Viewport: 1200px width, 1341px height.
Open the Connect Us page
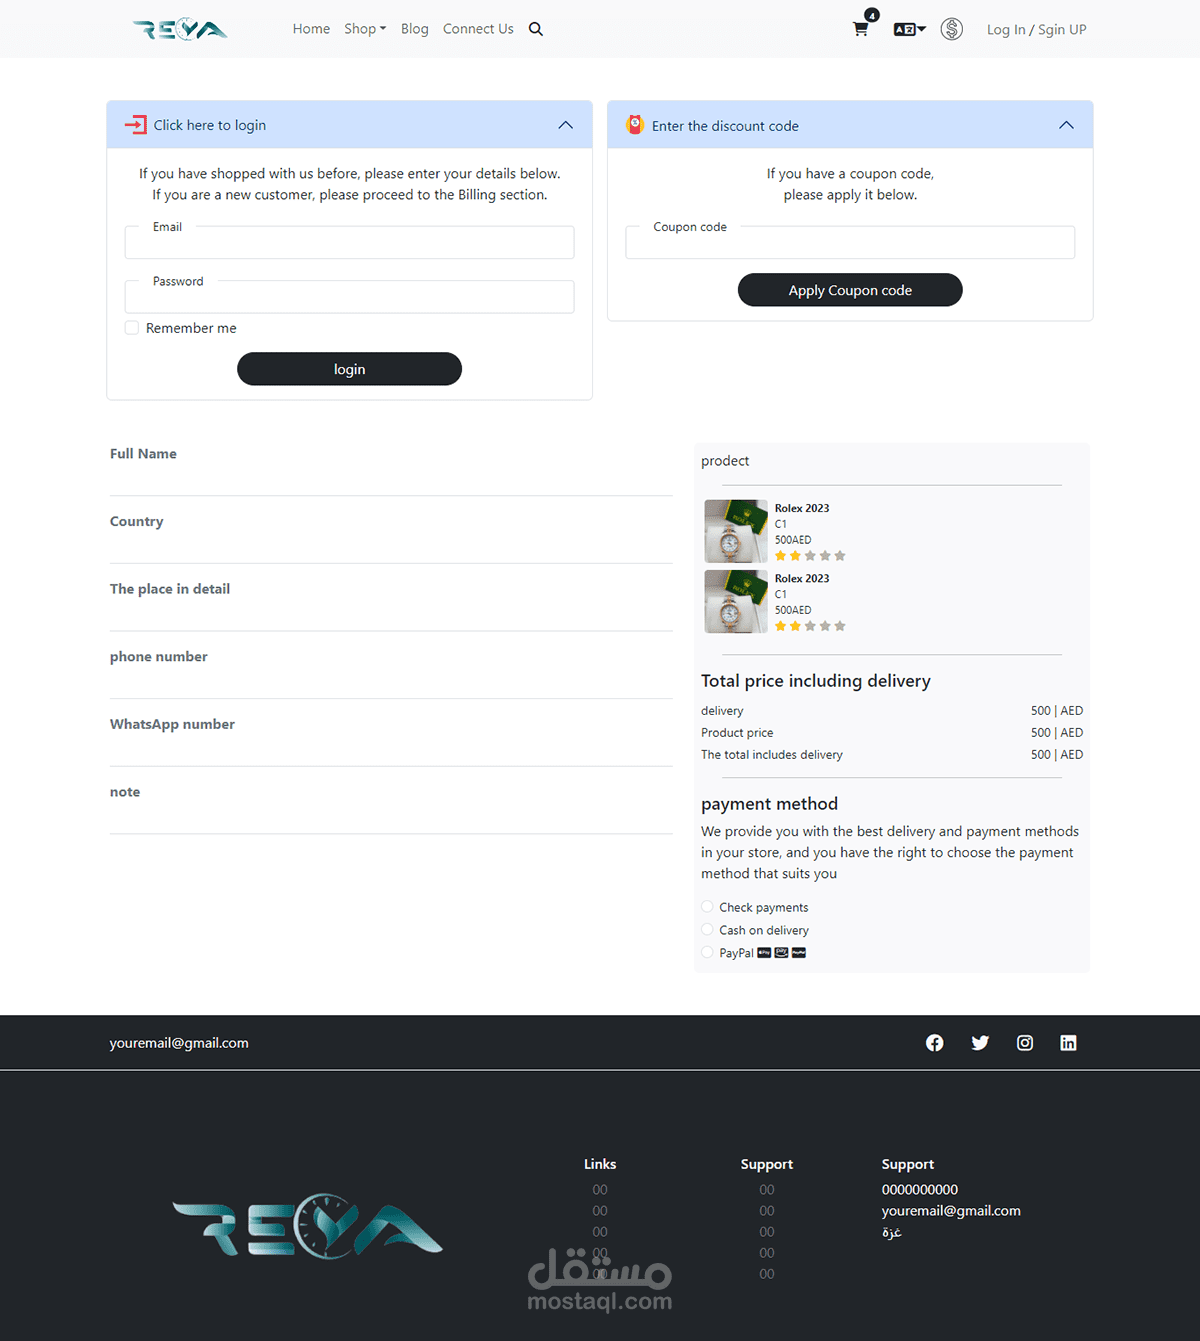tap(478, 28)
